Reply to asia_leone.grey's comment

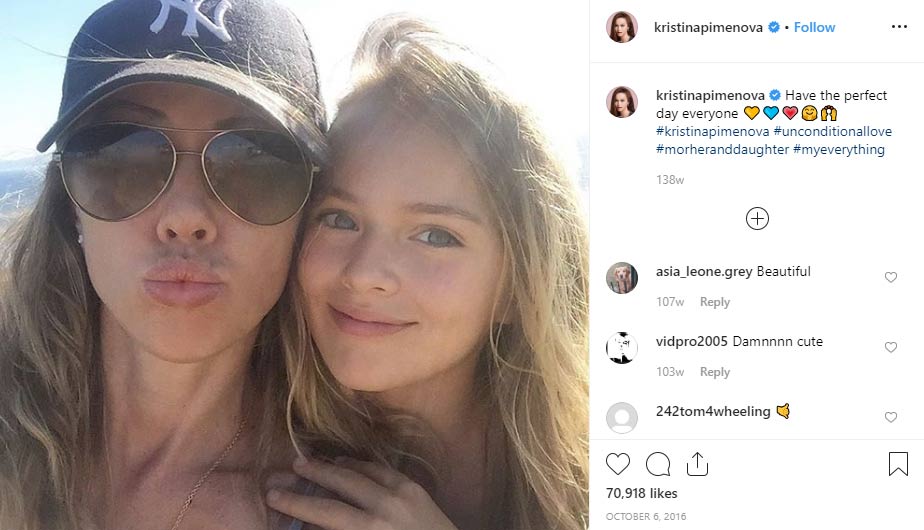click(714, 302)
